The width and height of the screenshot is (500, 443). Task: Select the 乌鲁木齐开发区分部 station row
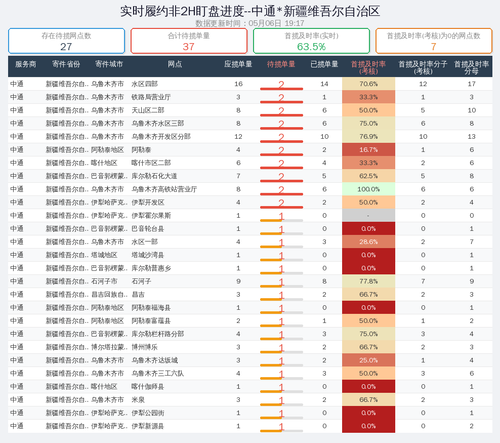click(x=250, y=137)
